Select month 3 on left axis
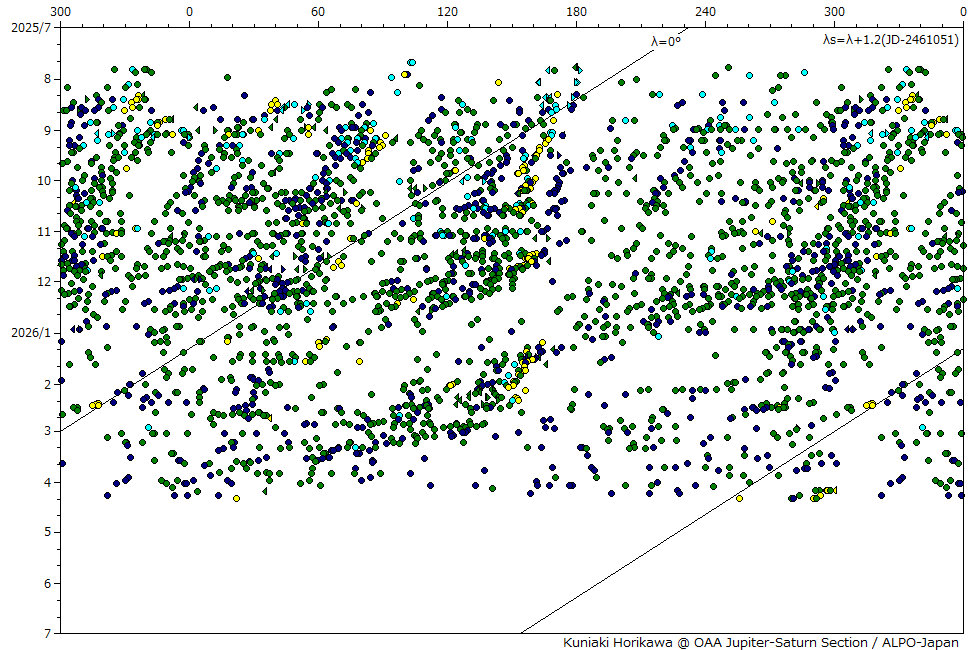The height and width of the screenshot is (650, 980). pyautogui.click(x=47, y=431)
